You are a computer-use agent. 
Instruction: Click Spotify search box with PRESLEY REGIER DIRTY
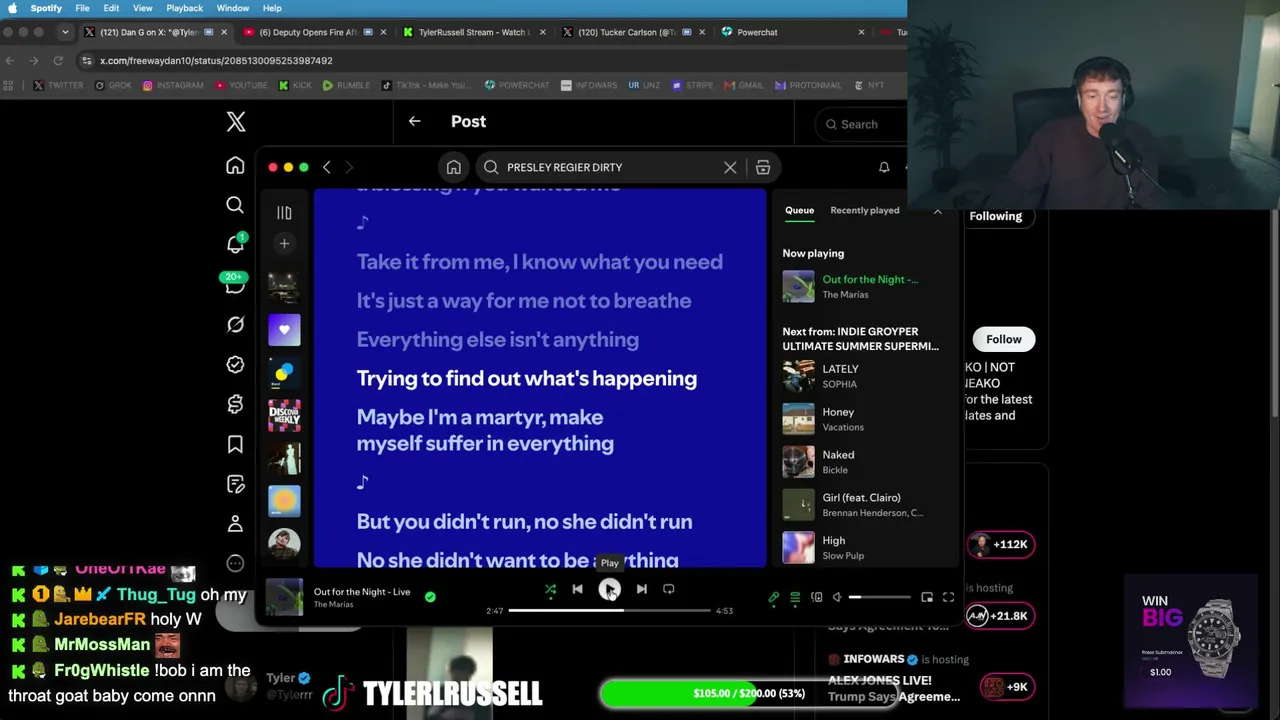610,167
